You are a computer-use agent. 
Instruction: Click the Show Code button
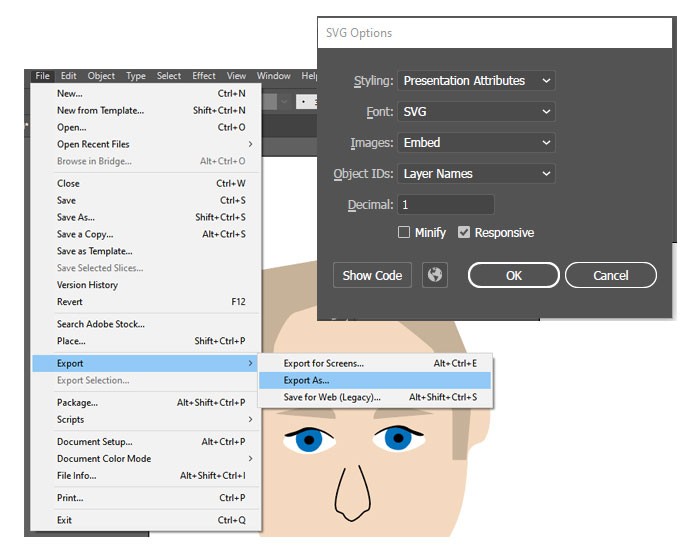372,275
